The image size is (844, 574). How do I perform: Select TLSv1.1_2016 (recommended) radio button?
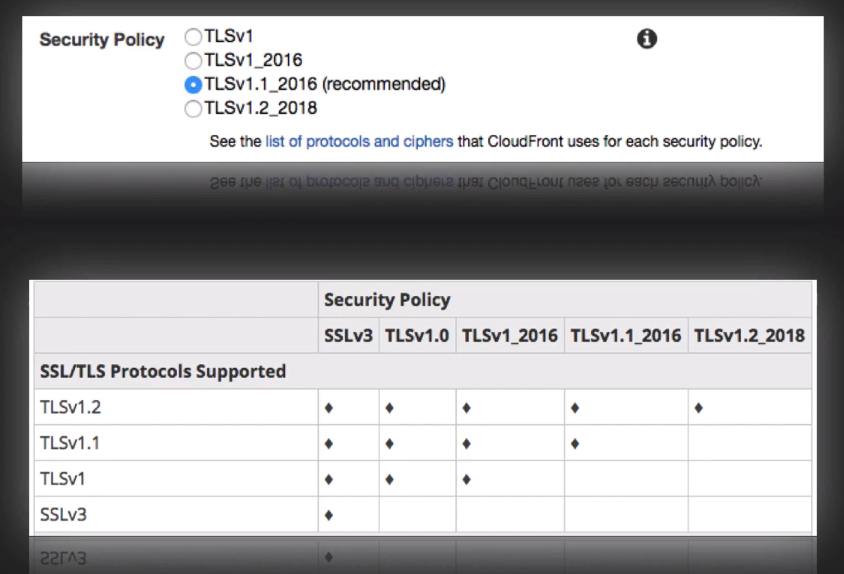(x=193, y=84)
